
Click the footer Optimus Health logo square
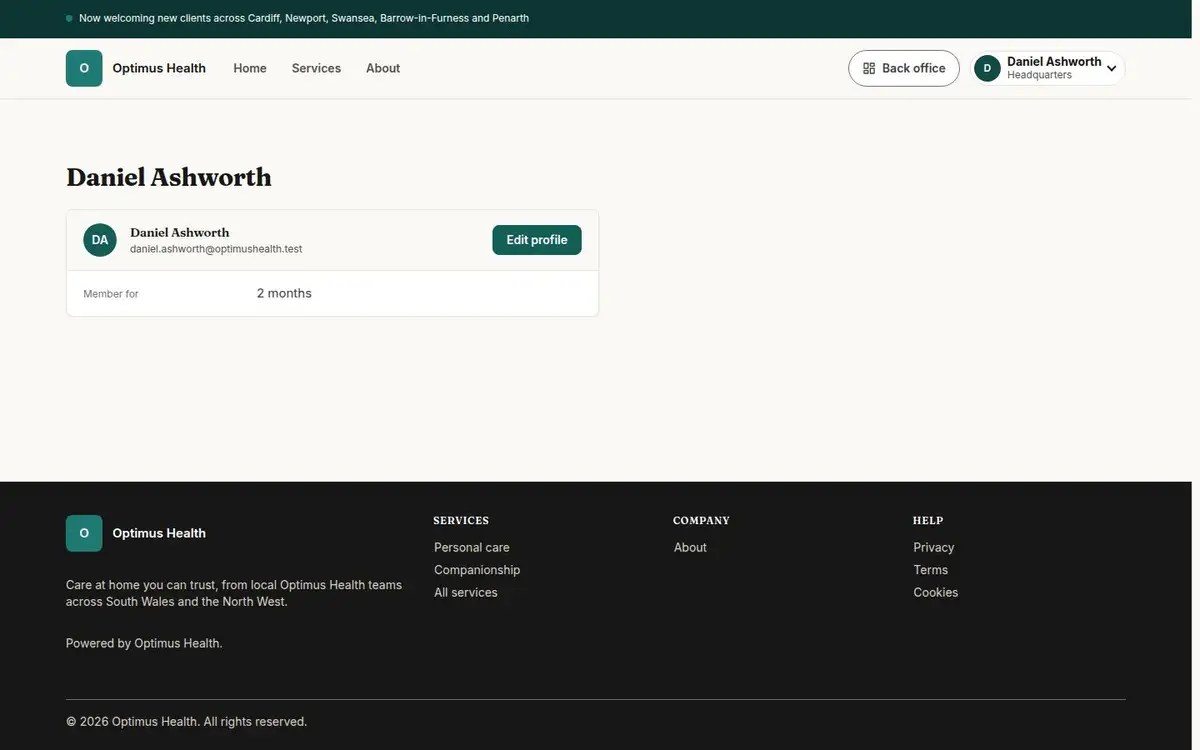pos(84,533)
